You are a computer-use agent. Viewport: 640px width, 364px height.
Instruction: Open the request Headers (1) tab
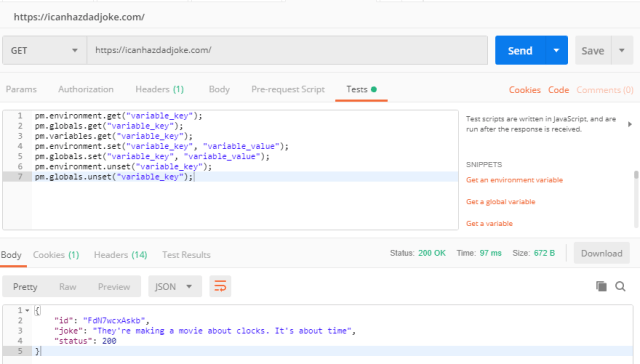coord(160,89)
